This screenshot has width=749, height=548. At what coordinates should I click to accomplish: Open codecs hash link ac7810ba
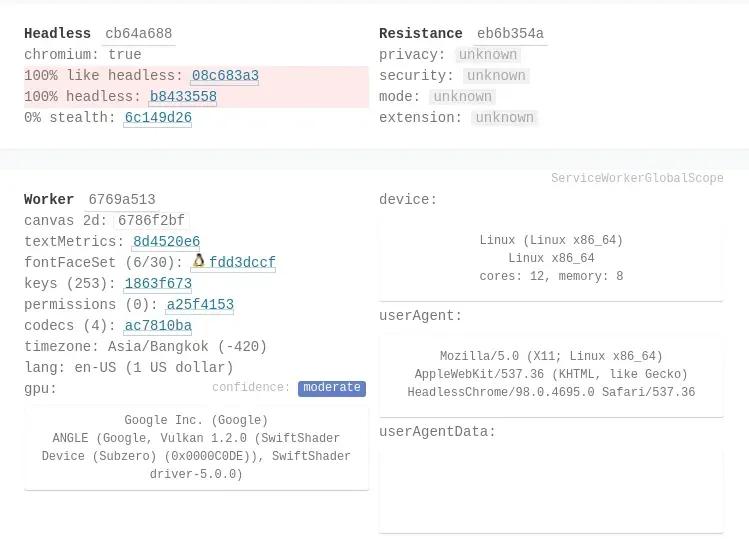[158, 326]
